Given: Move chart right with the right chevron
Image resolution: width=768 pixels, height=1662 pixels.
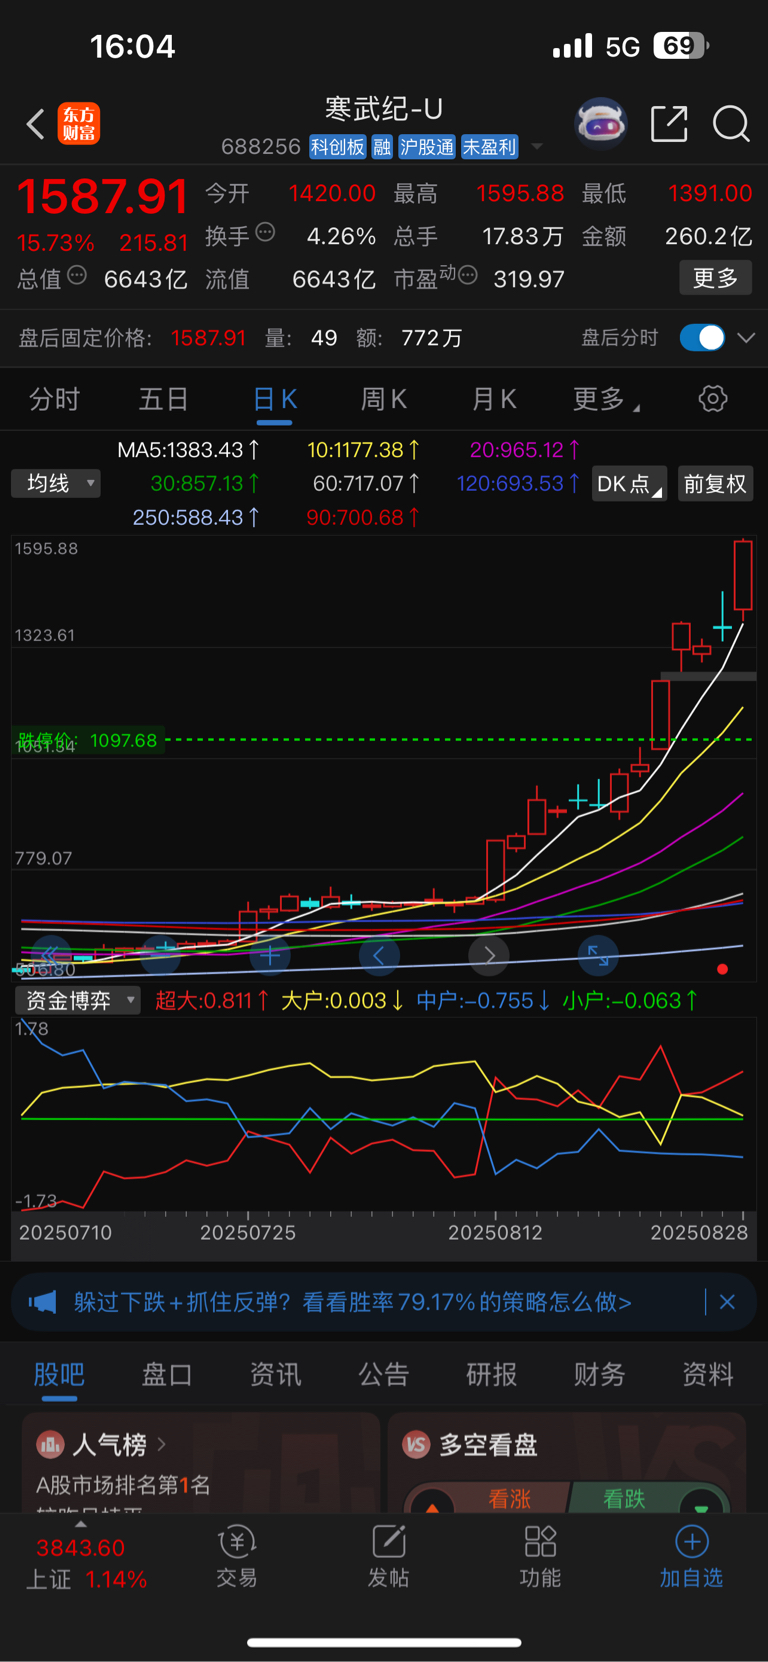Looking at the screenshot, I should point(489,956).
